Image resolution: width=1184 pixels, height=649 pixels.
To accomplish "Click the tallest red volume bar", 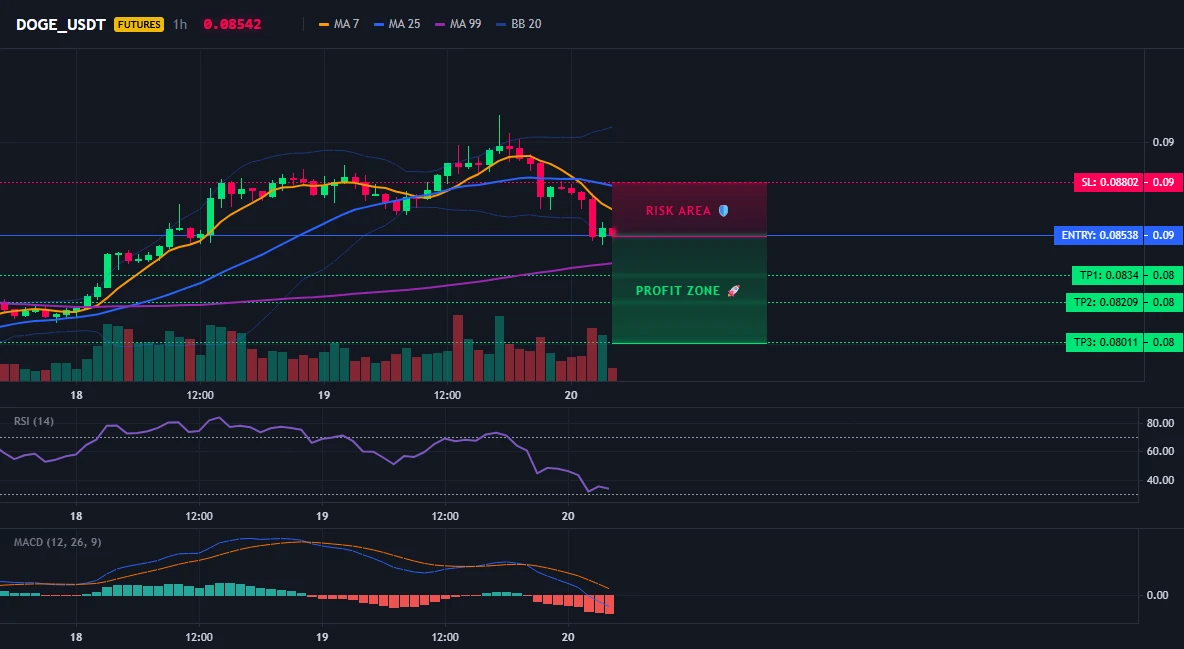I will point(458,348).
